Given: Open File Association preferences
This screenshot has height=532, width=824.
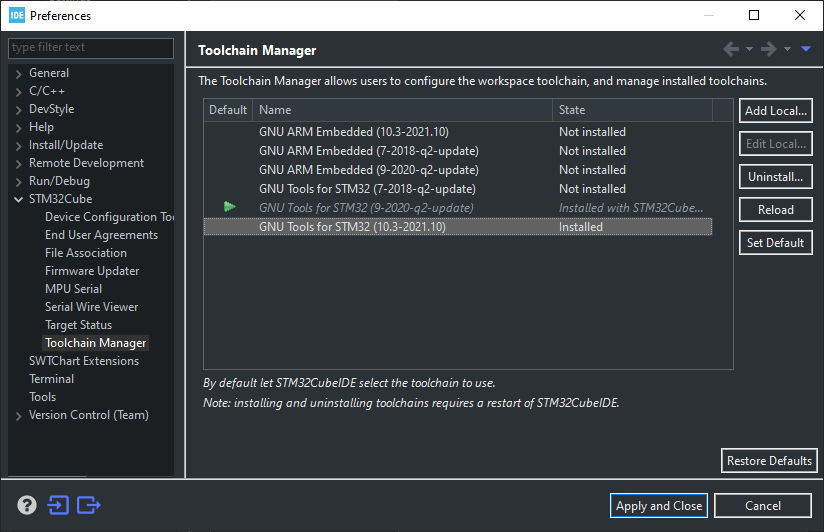Looking at the screenshot, I should tap(86, 253).
